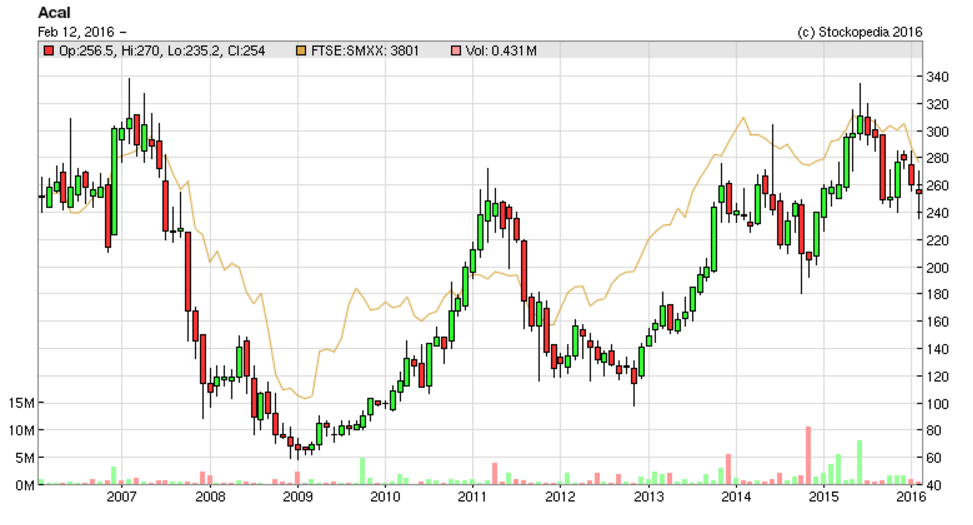The width and height of the screenshot is (973, 525).
Task: Click the 300 price axis label
Action: coord(938,132)
